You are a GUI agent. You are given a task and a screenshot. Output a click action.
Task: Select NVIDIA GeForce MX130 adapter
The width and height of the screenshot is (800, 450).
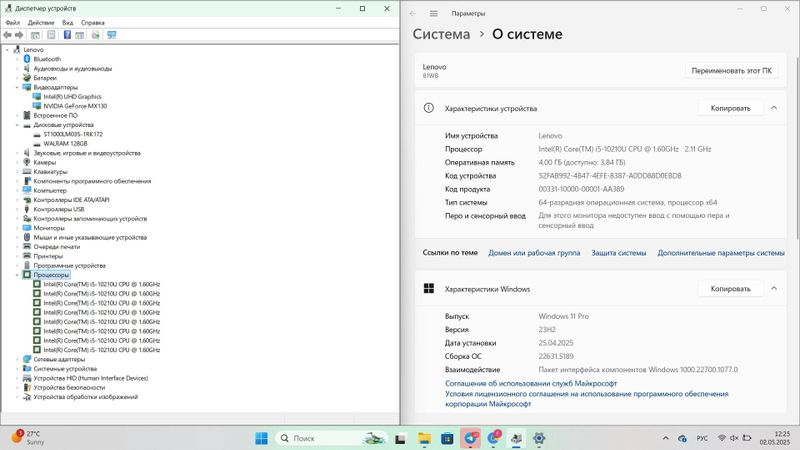[75, 106]
